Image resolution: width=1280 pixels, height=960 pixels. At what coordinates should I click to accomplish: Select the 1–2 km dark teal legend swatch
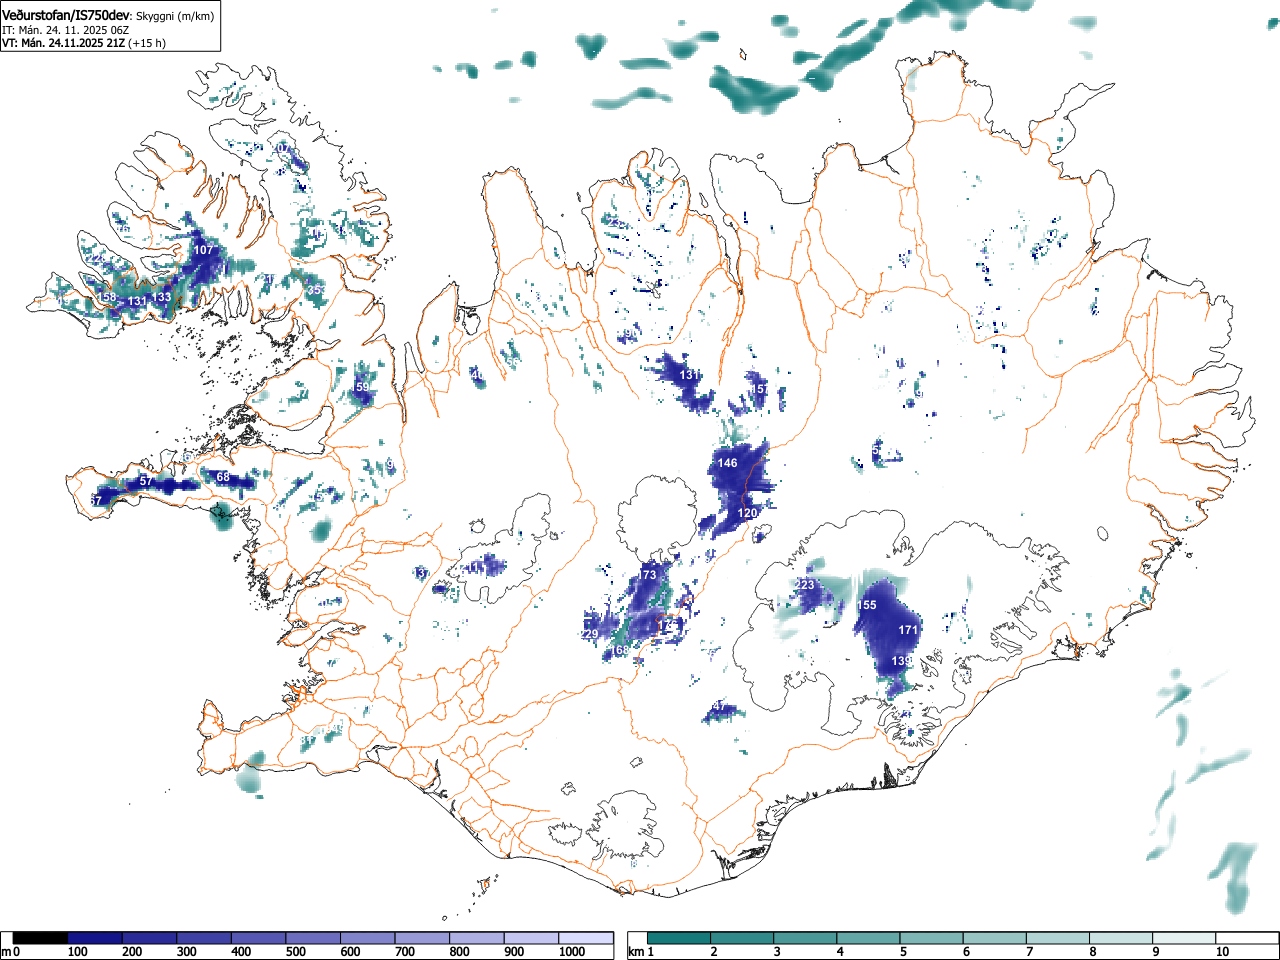click(679, 938)
